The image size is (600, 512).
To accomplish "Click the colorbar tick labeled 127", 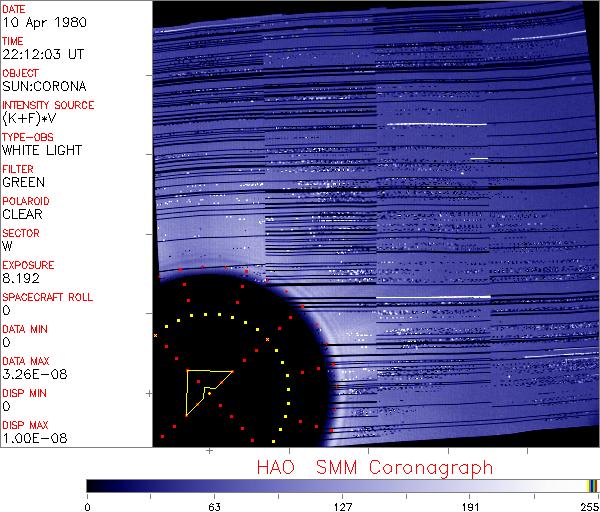I will [x=342, y=506].
